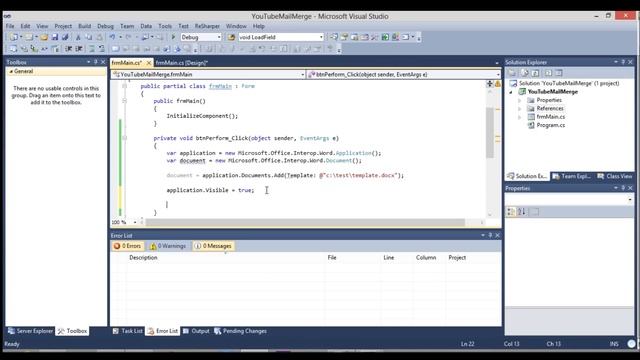This screenshot has height=360, width=640.
Task: Click the Save All toolbar icon
Action: [x=65, y=37]
